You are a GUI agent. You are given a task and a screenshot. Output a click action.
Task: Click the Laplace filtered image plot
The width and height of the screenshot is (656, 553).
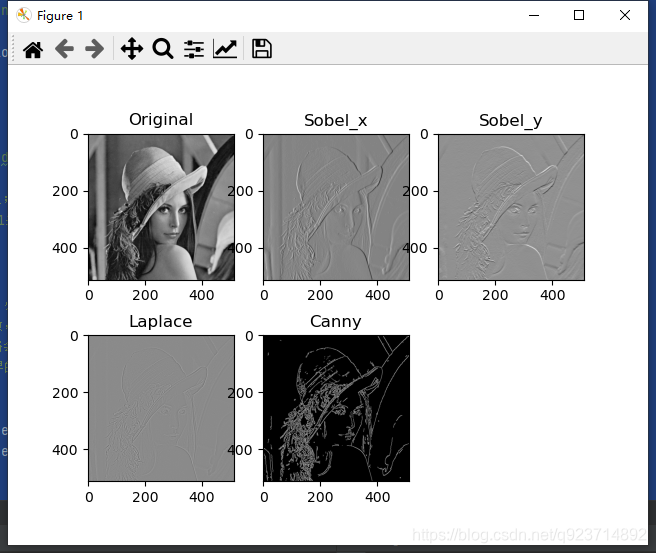[x=161, y=408]
